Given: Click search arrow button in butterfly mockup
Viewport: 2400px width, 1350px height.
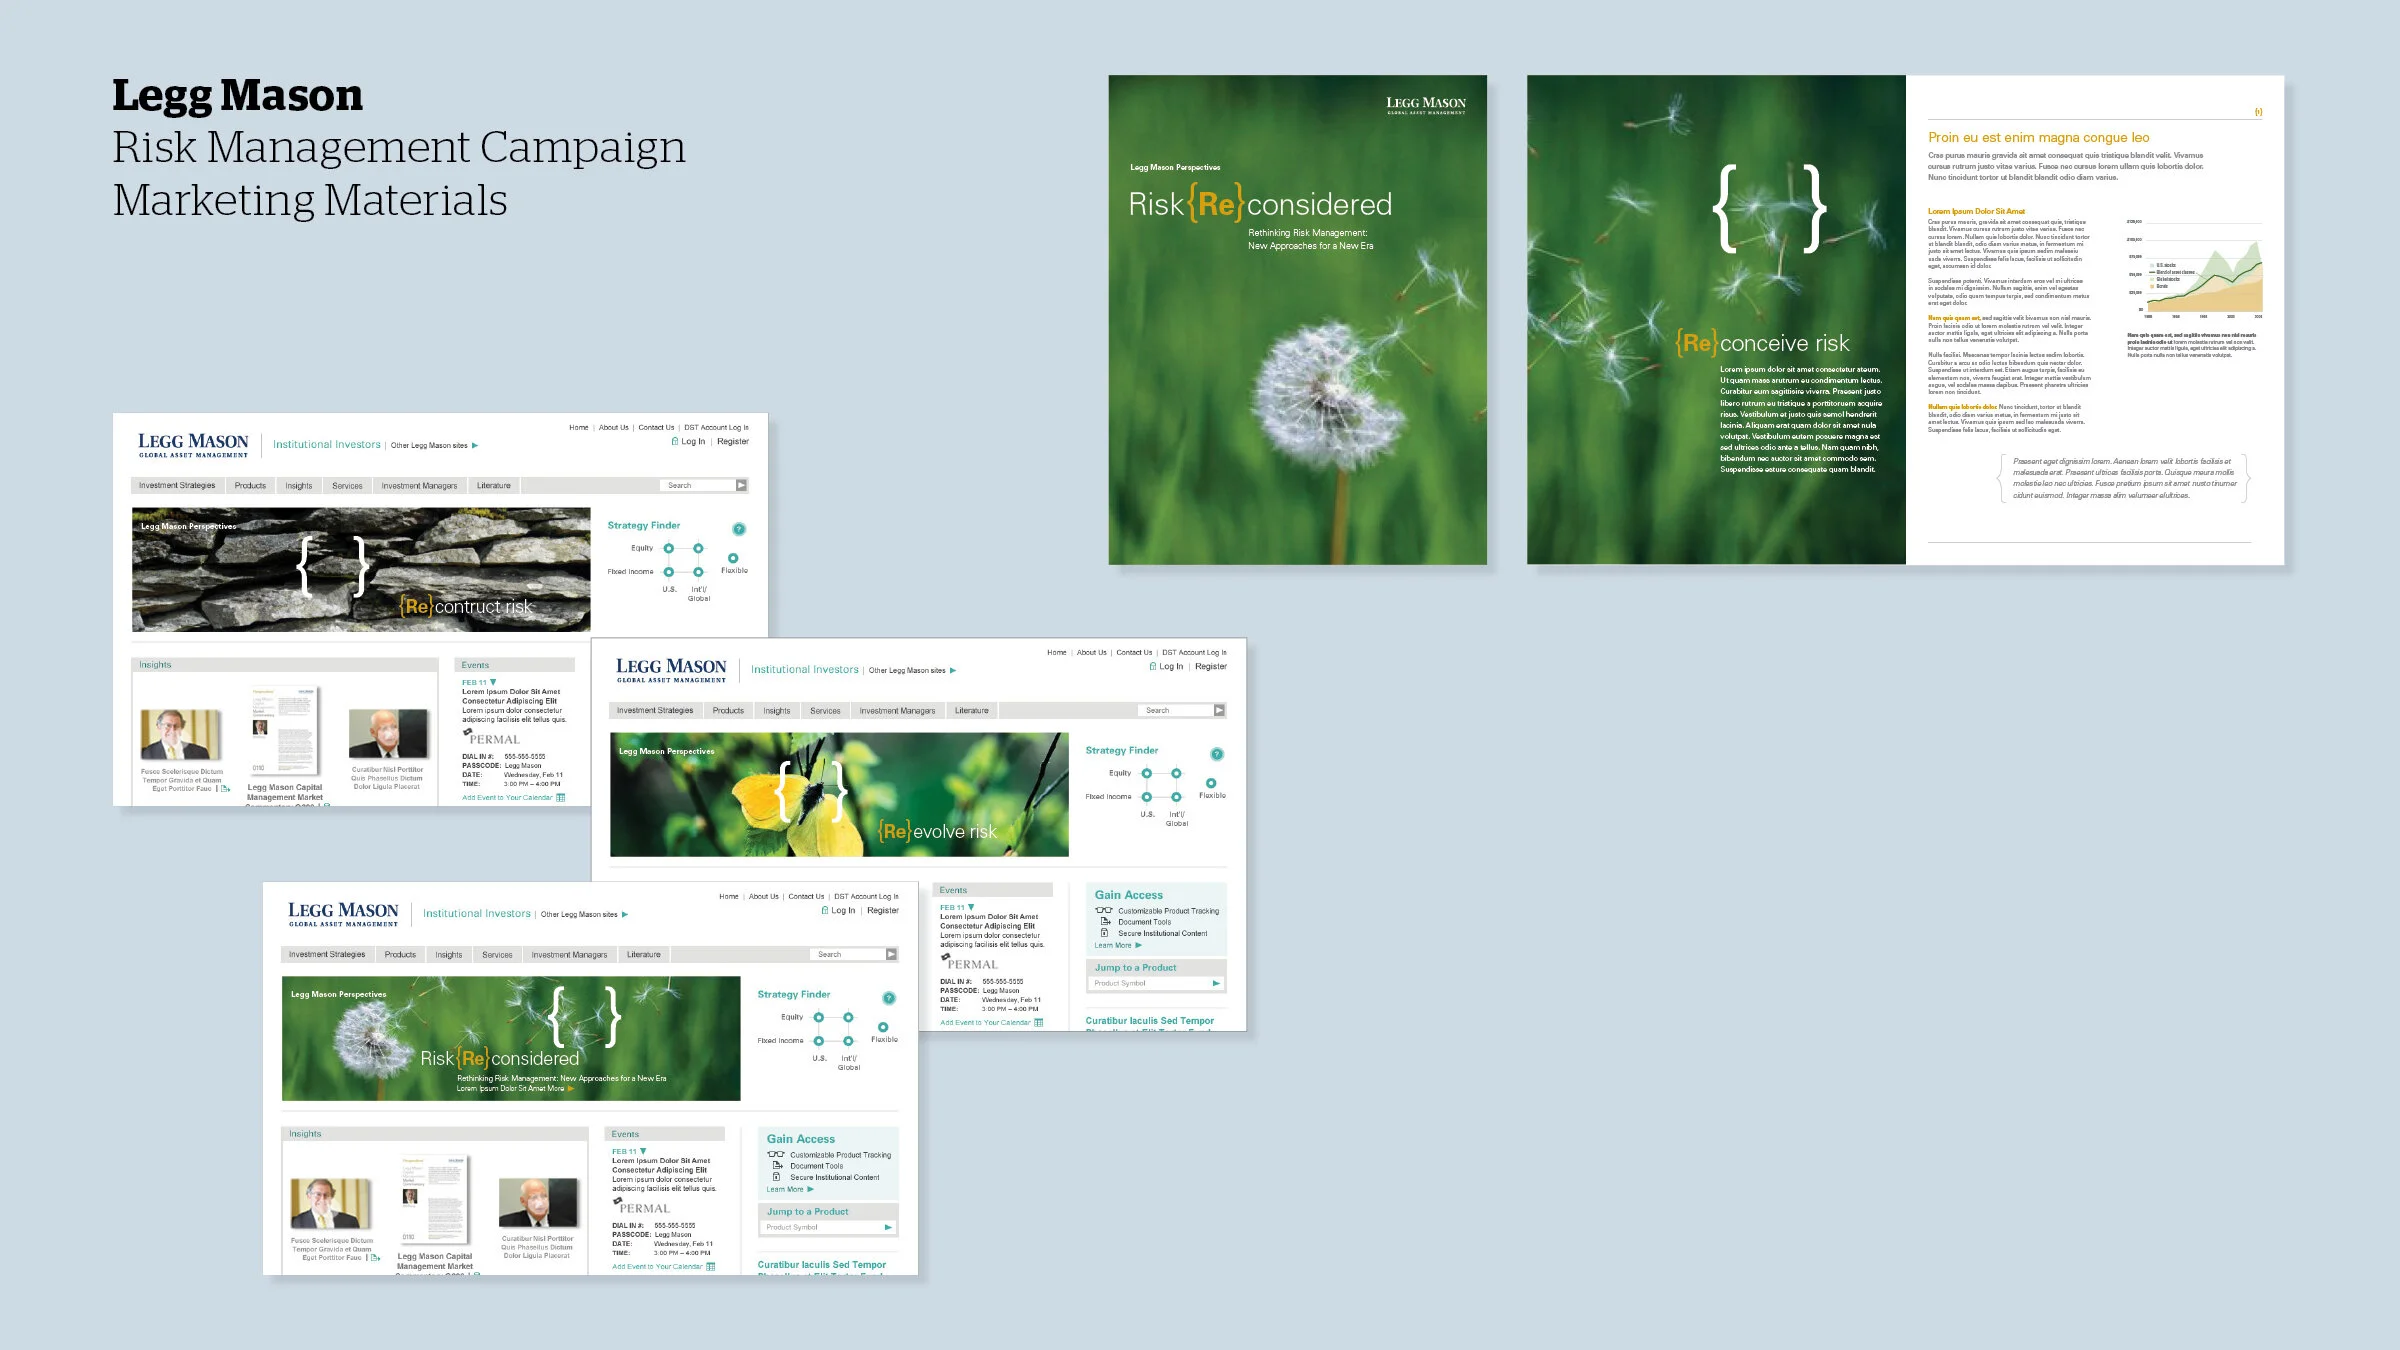Looking at the screenshot, I should 1219,710.
